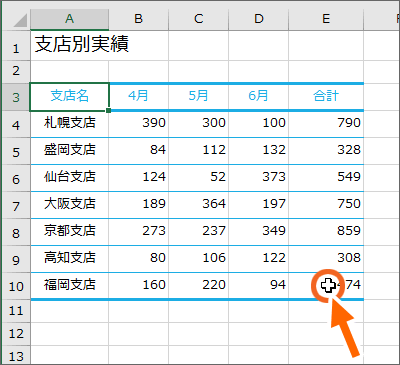Click cell with value 112
This screenshot has width=400, height=365.
tap(199, 151)
